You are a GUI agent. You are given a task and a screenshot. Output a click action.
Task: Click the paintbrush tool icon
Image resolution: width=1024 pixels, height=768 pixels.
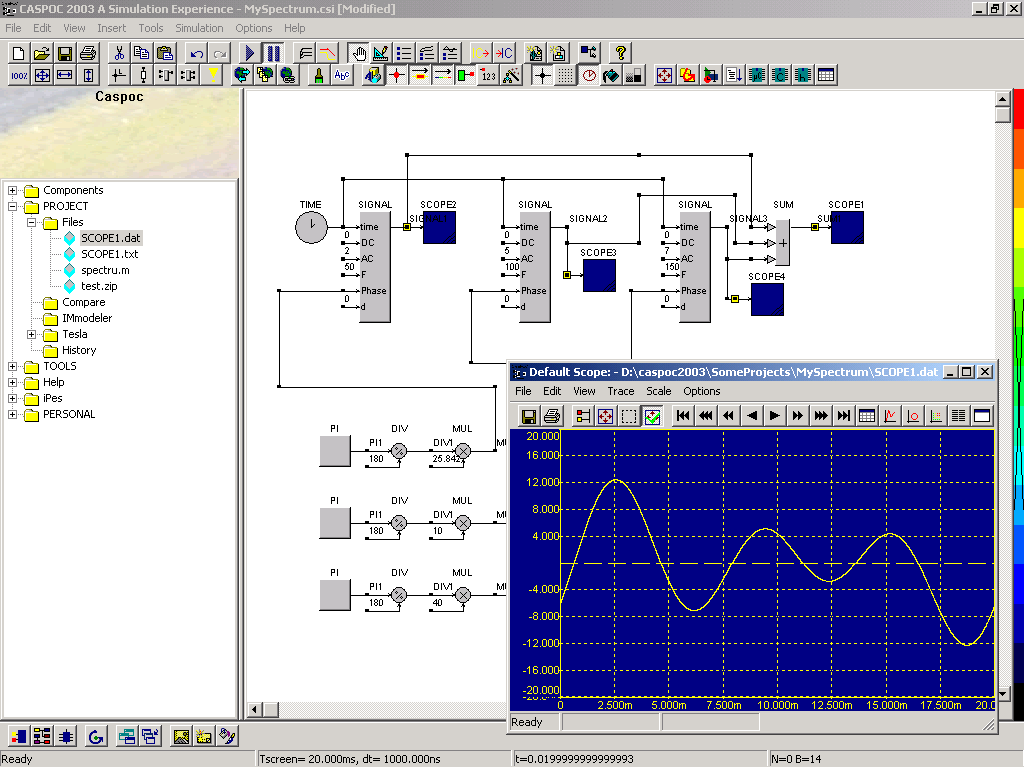pos(319,76)
